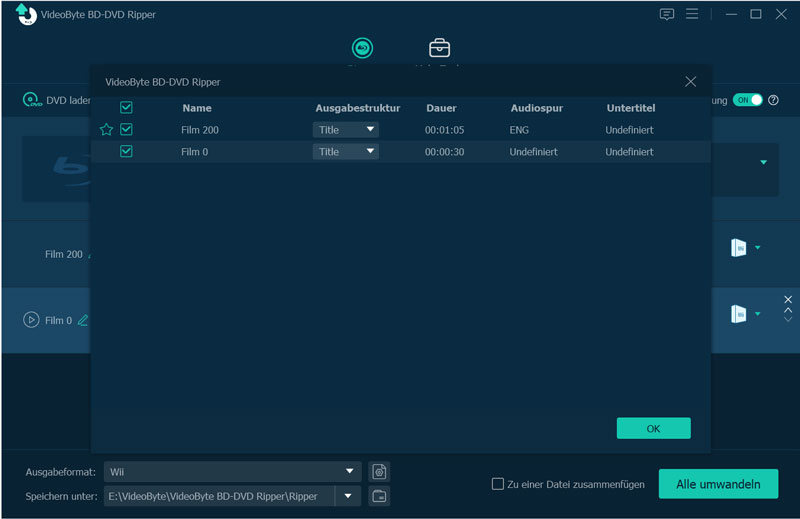This screenshot has height=519, width=800.
Task: Open the help question mark icon
Action: click(773, 100)
